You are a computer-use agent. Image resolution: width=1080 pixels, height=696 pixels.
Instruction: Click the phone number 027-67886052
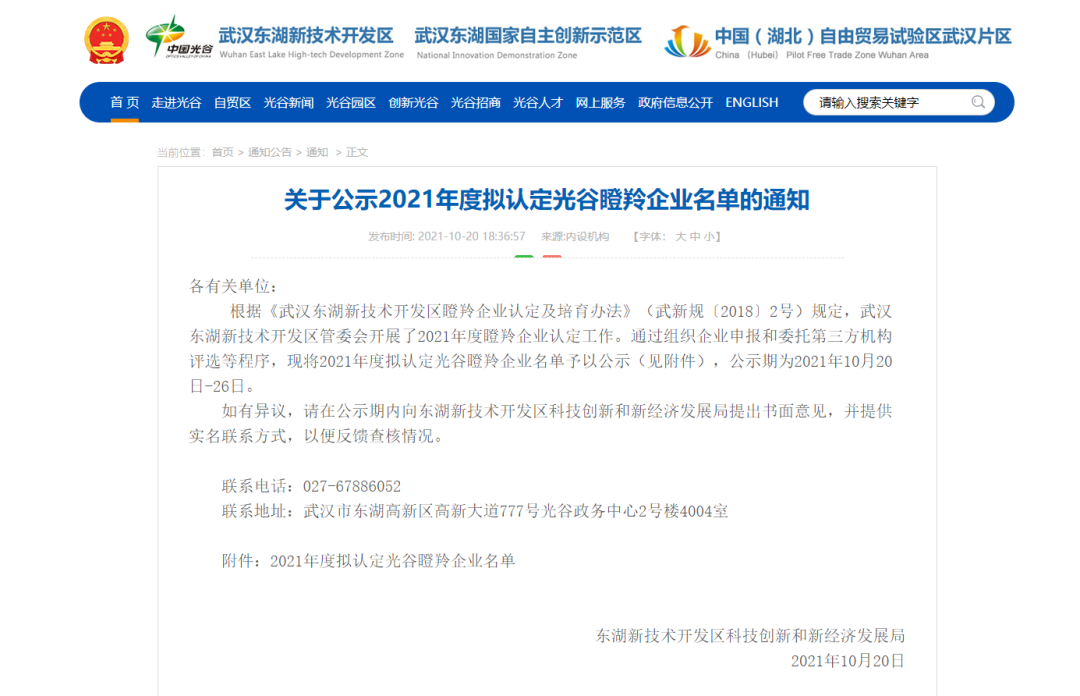click(x=352, y=487)
